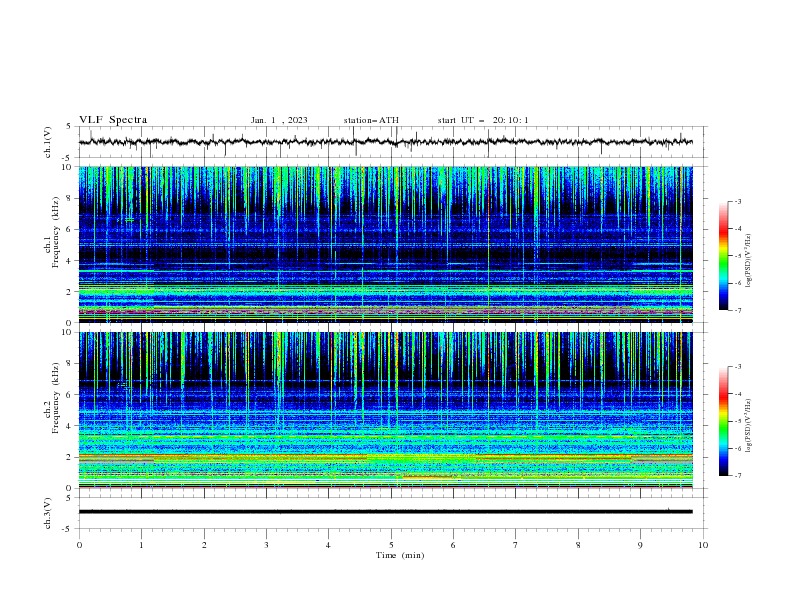Click the "ch.1(V)" axis label
The image size is (792, 612).
click(48, 142)
